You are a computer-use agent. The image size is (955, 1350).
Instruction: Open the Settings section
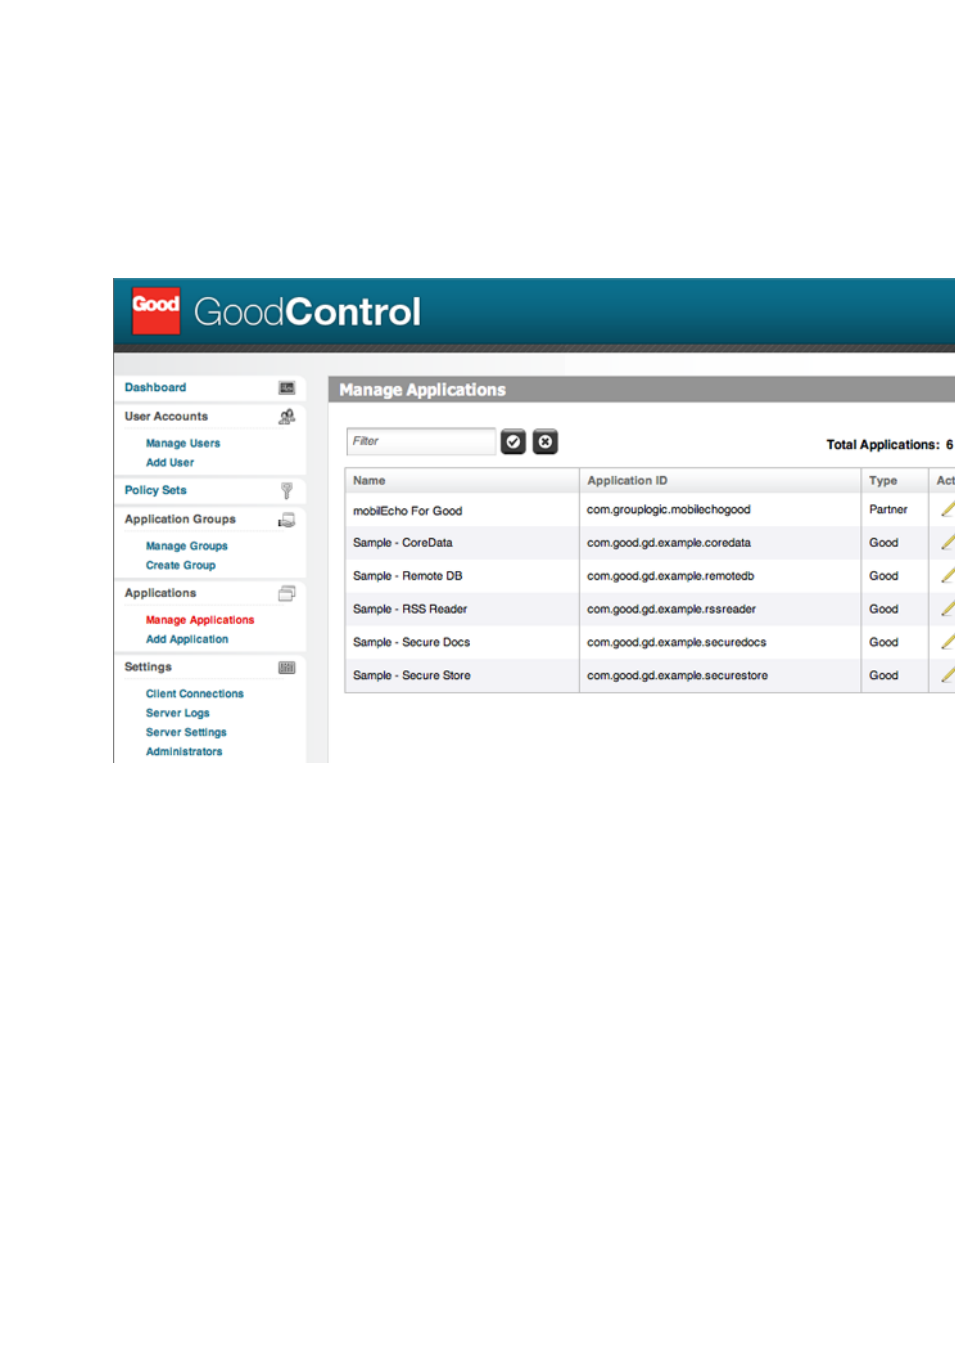(148, 668)
